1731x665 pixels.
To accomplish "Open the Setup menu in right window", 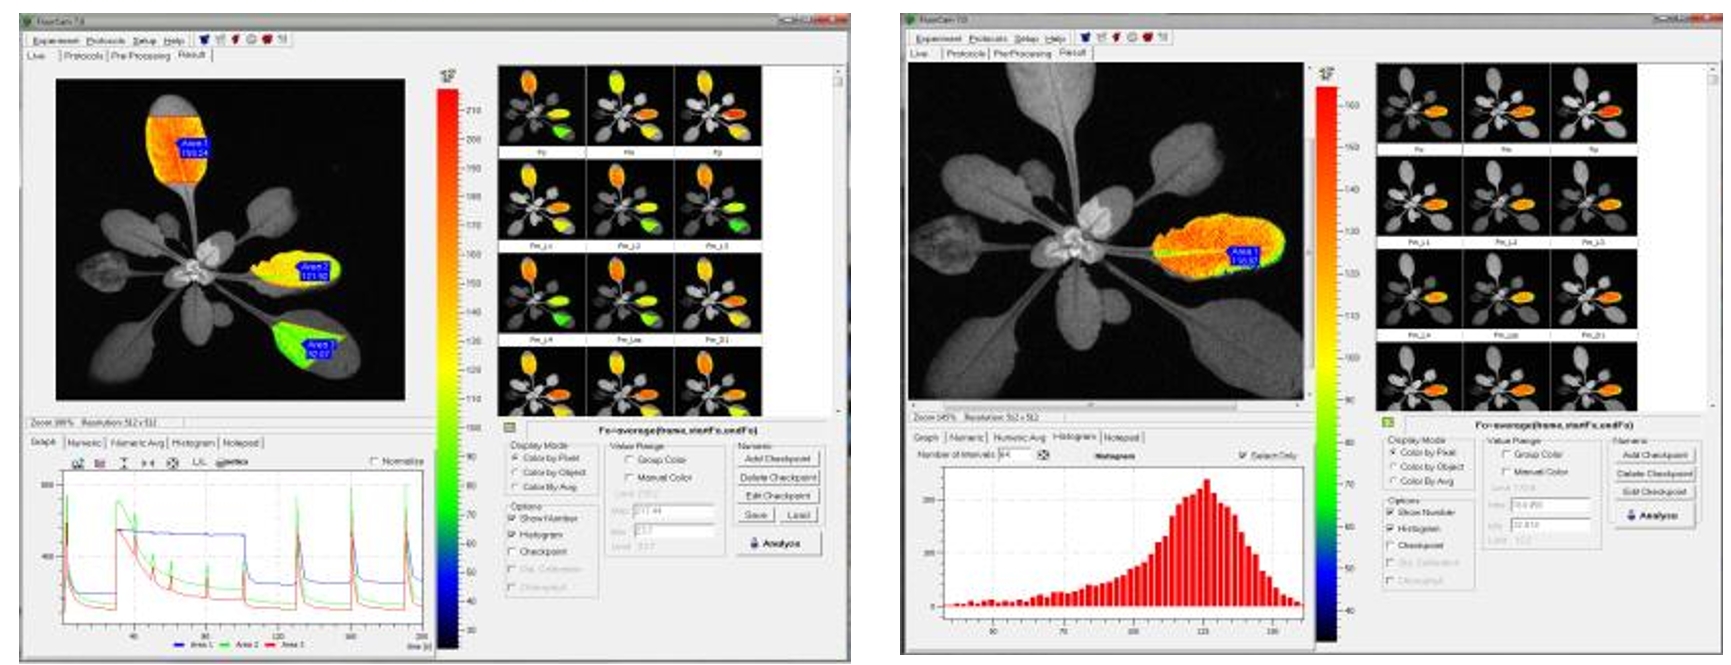I will [1026, 39].
